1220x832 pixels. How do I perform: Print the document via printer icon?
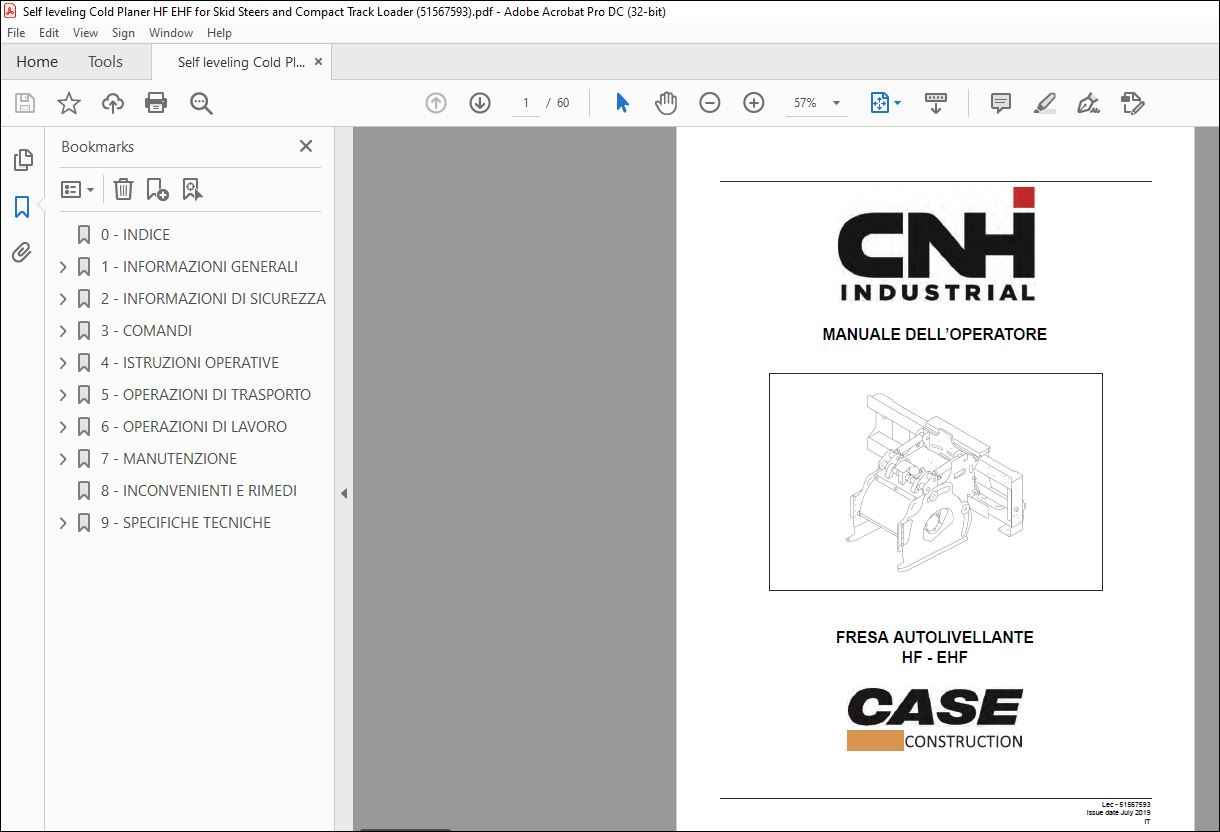(x=156, y=103)
